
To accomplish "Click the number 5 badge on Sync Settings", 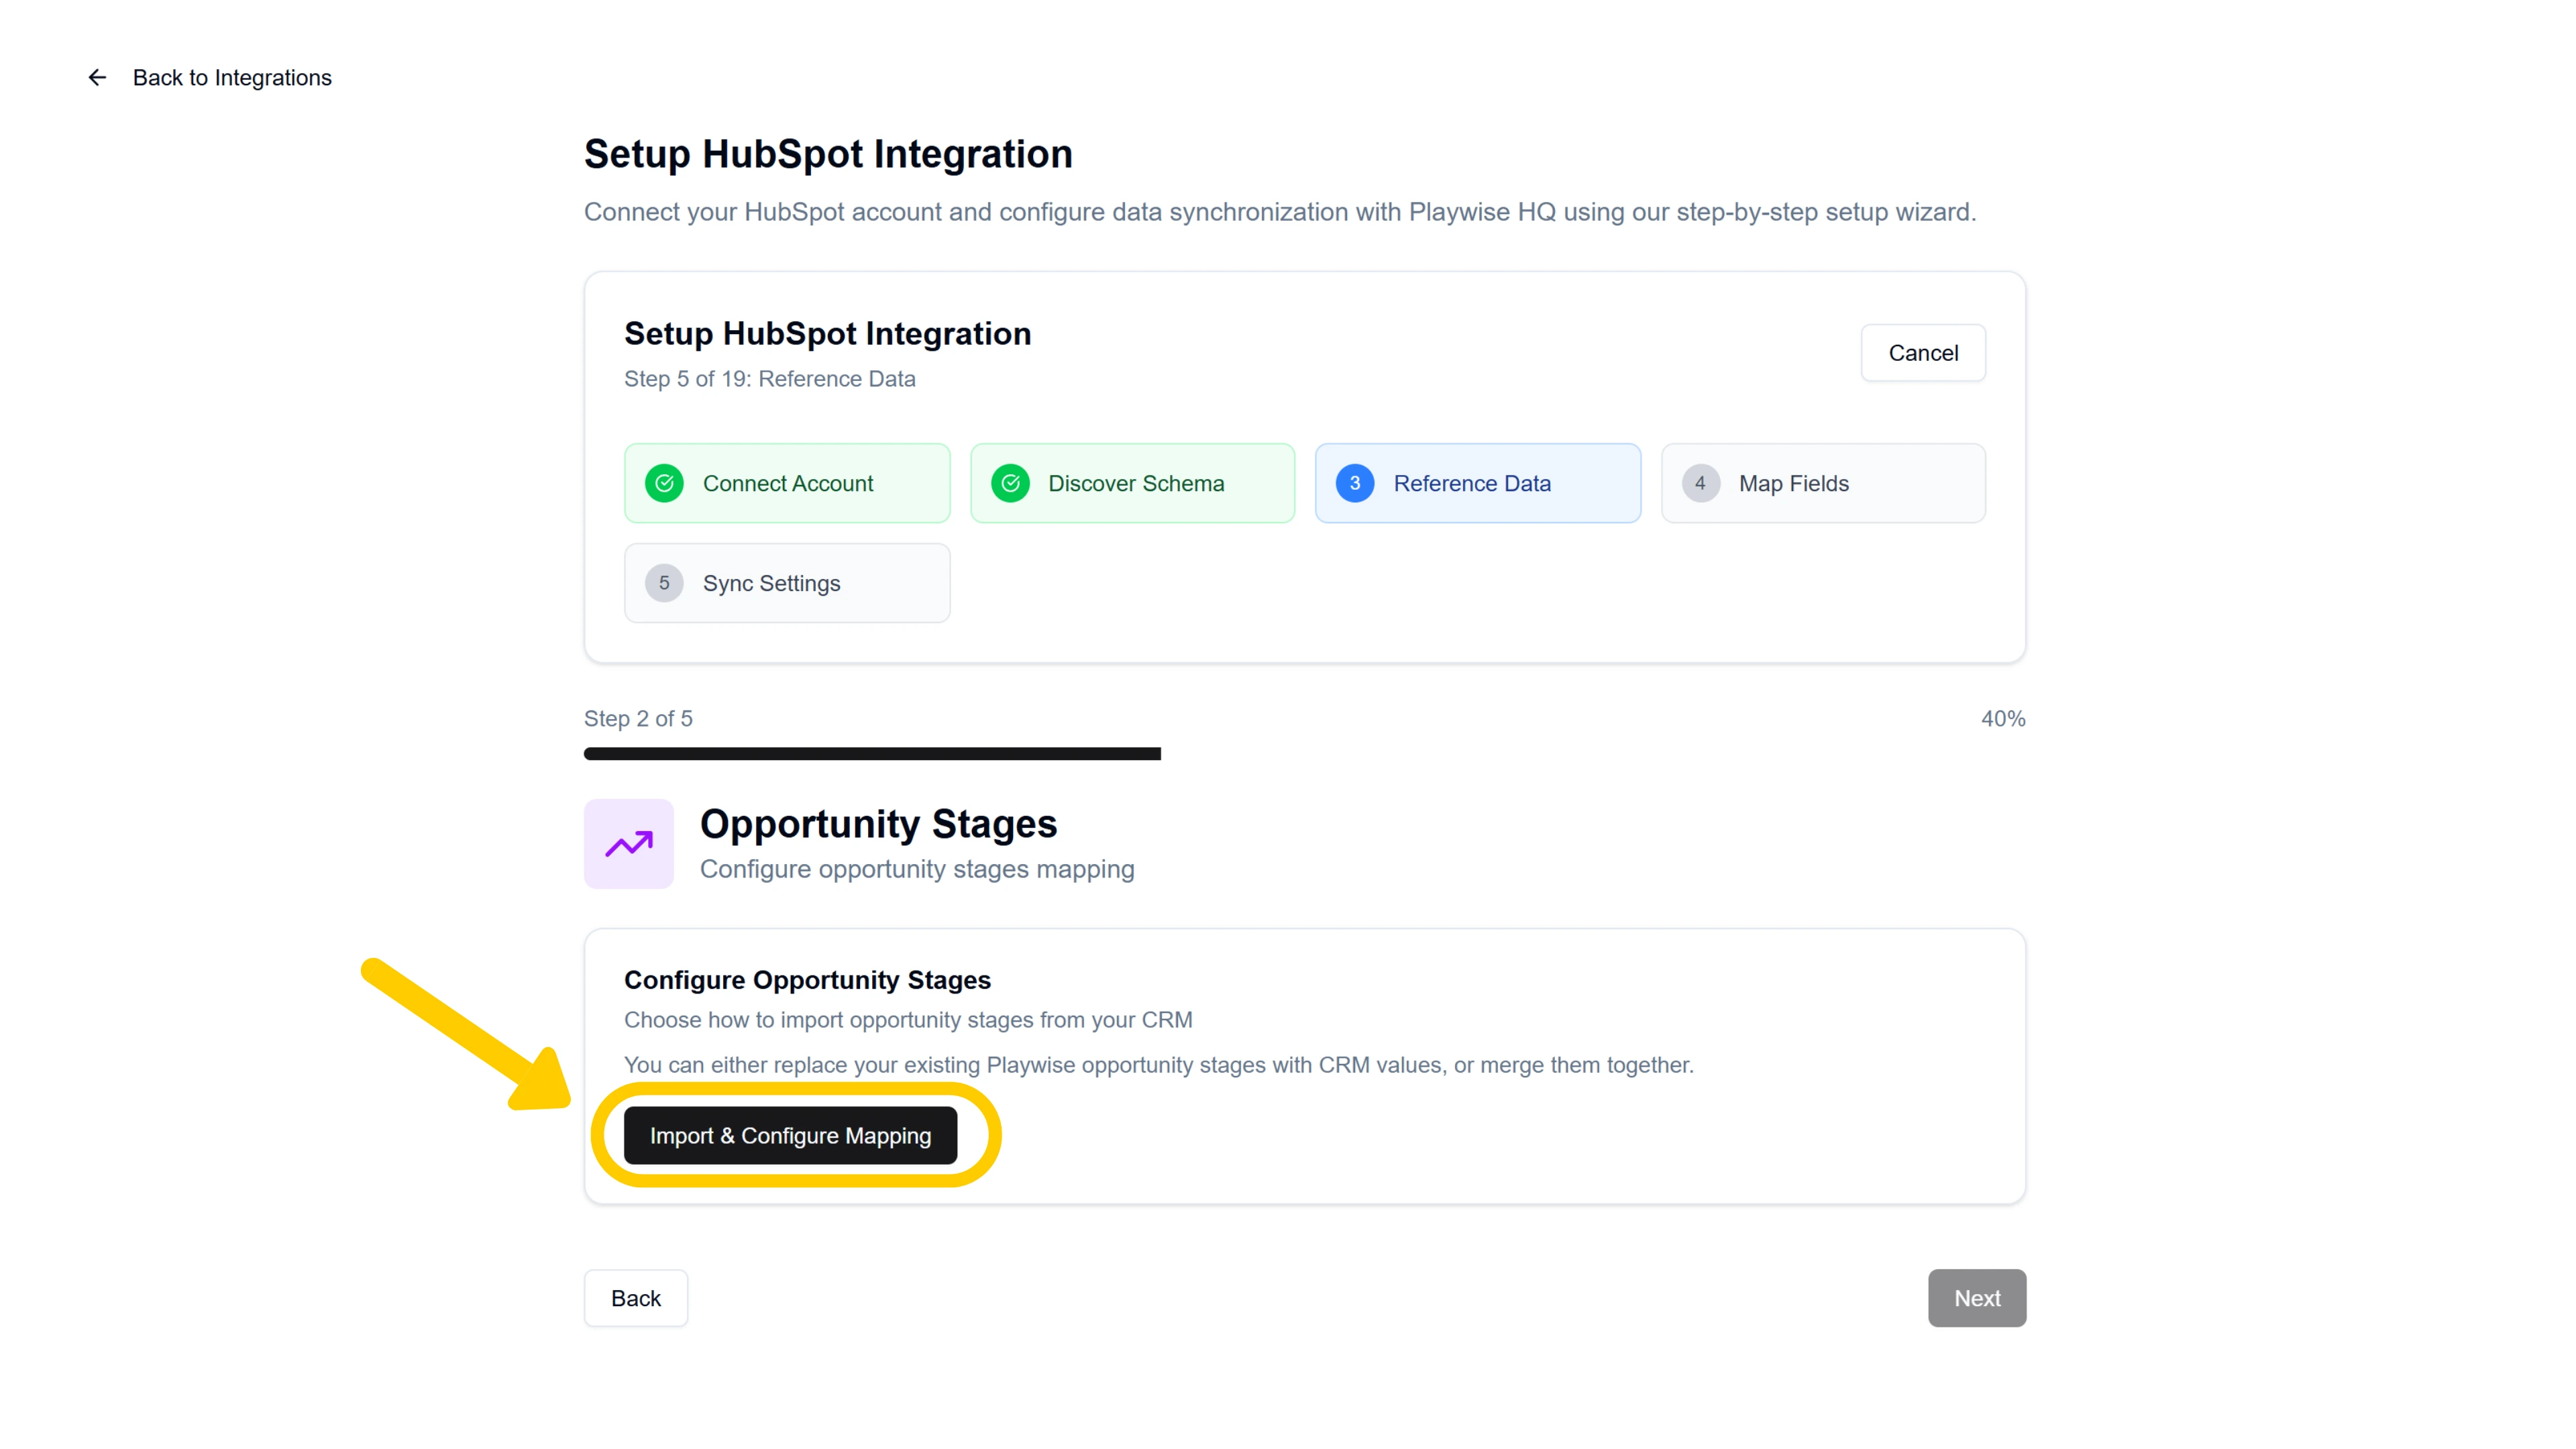I will click(x=664, y=582).
